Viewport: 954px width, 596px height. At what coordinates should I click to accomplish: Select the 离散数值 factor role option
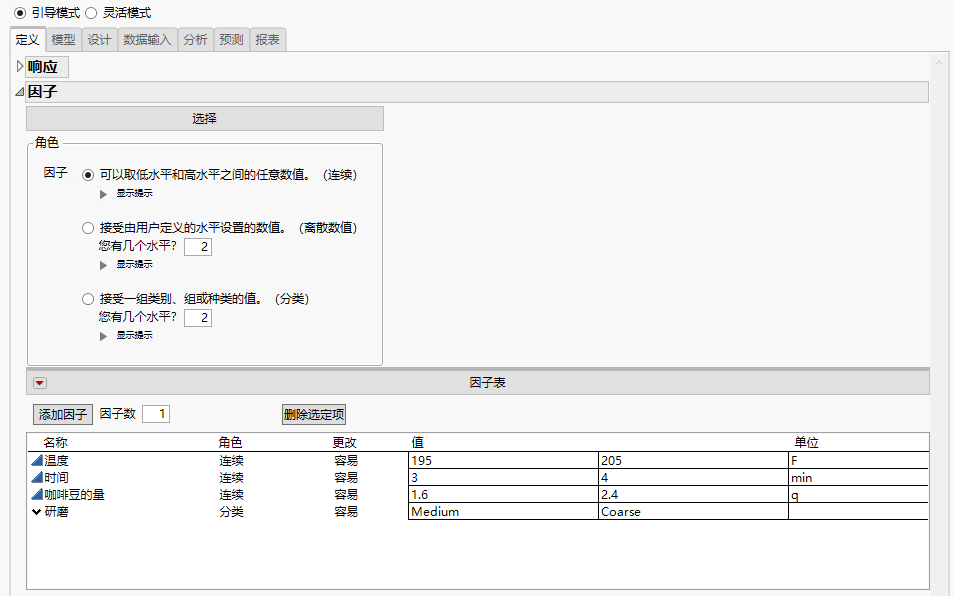(x=88, y=227)
